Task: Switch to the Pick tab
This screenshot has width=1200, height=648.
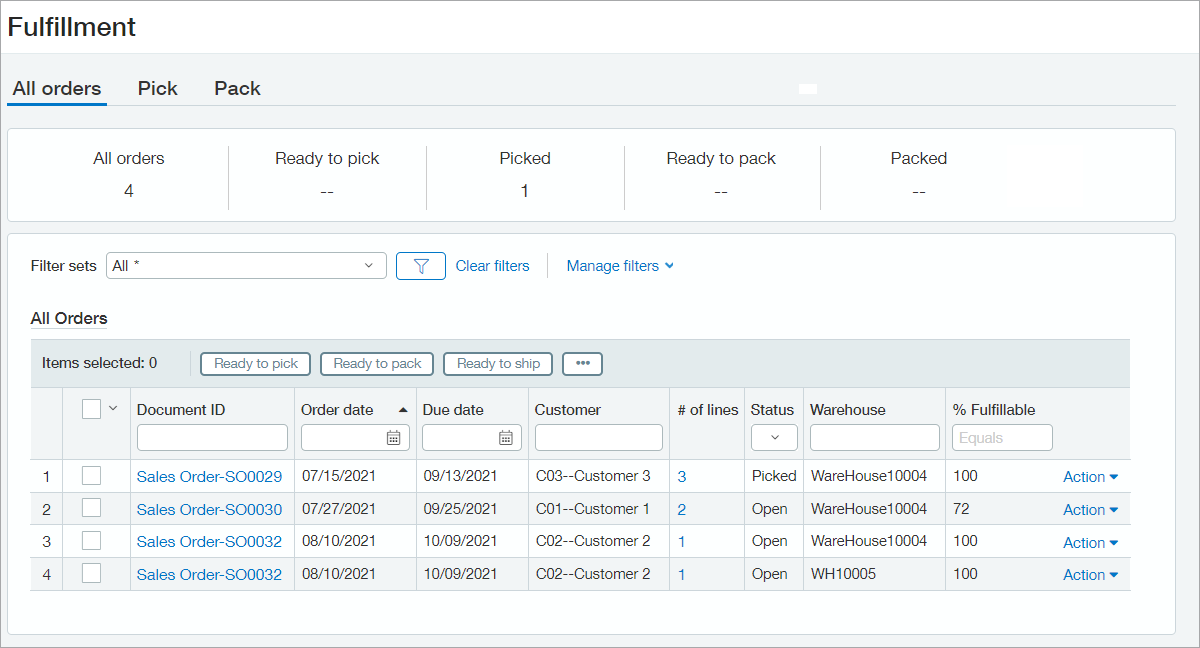Action: (157, 88)
